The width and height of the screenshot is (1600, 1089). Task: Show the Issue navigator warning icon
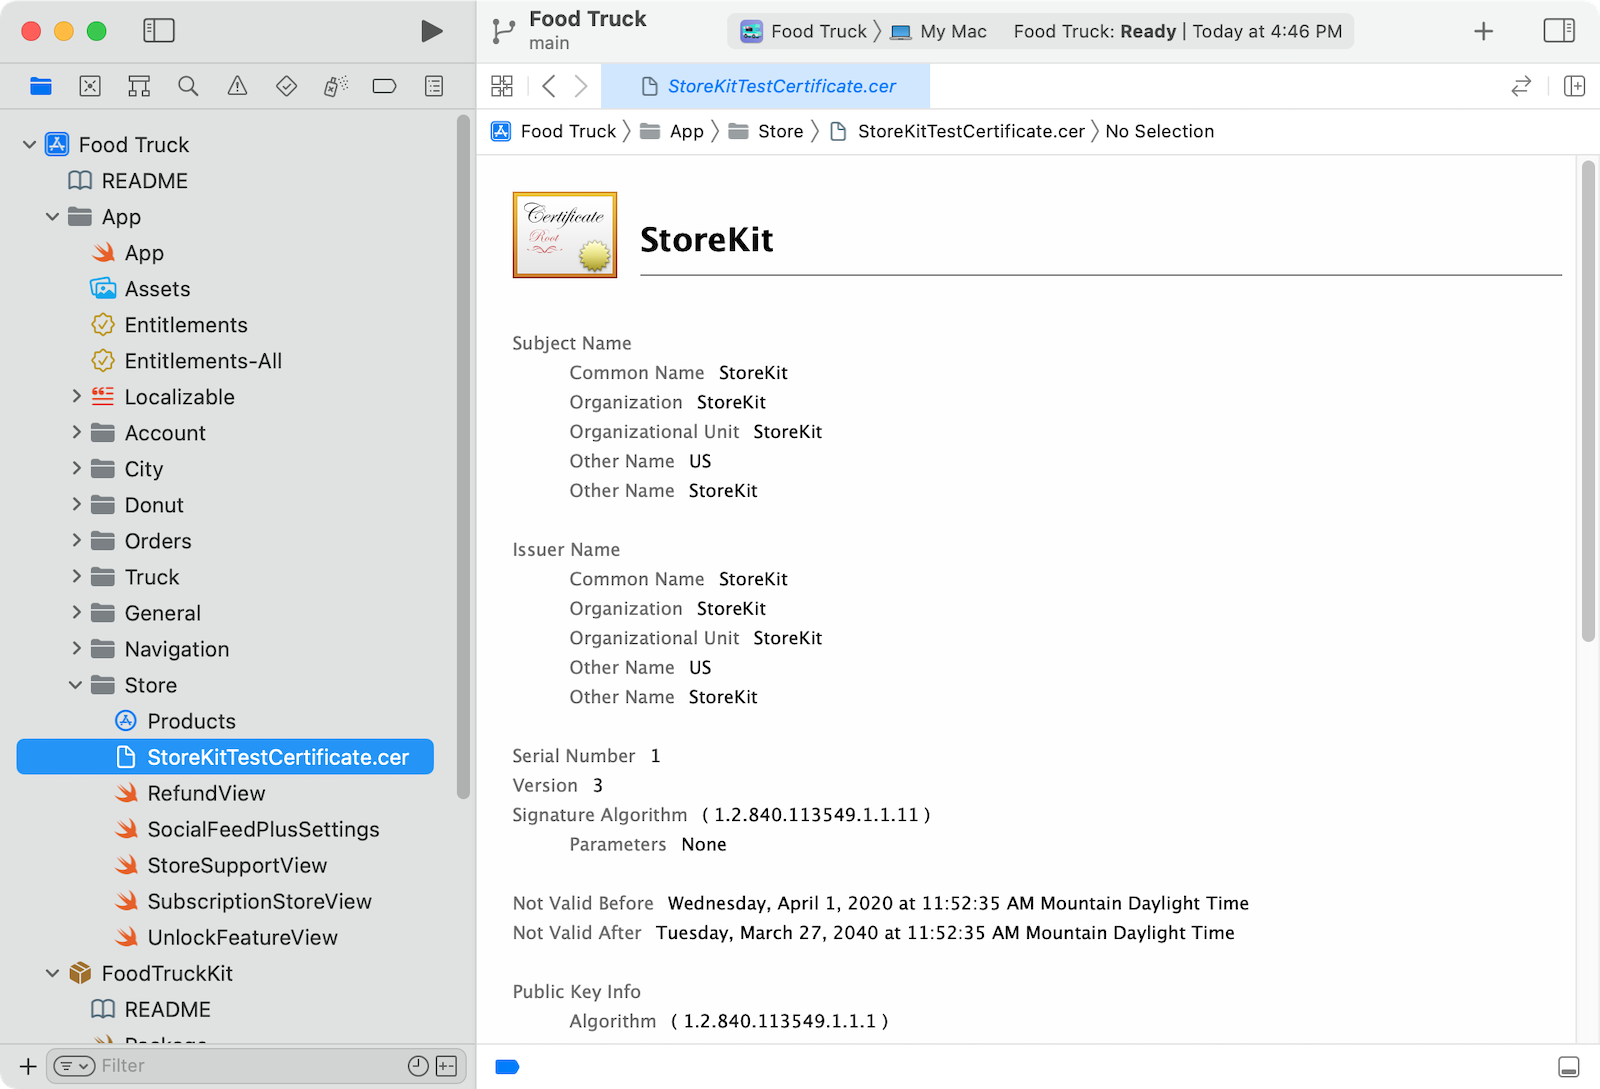[x=237, y=86]
